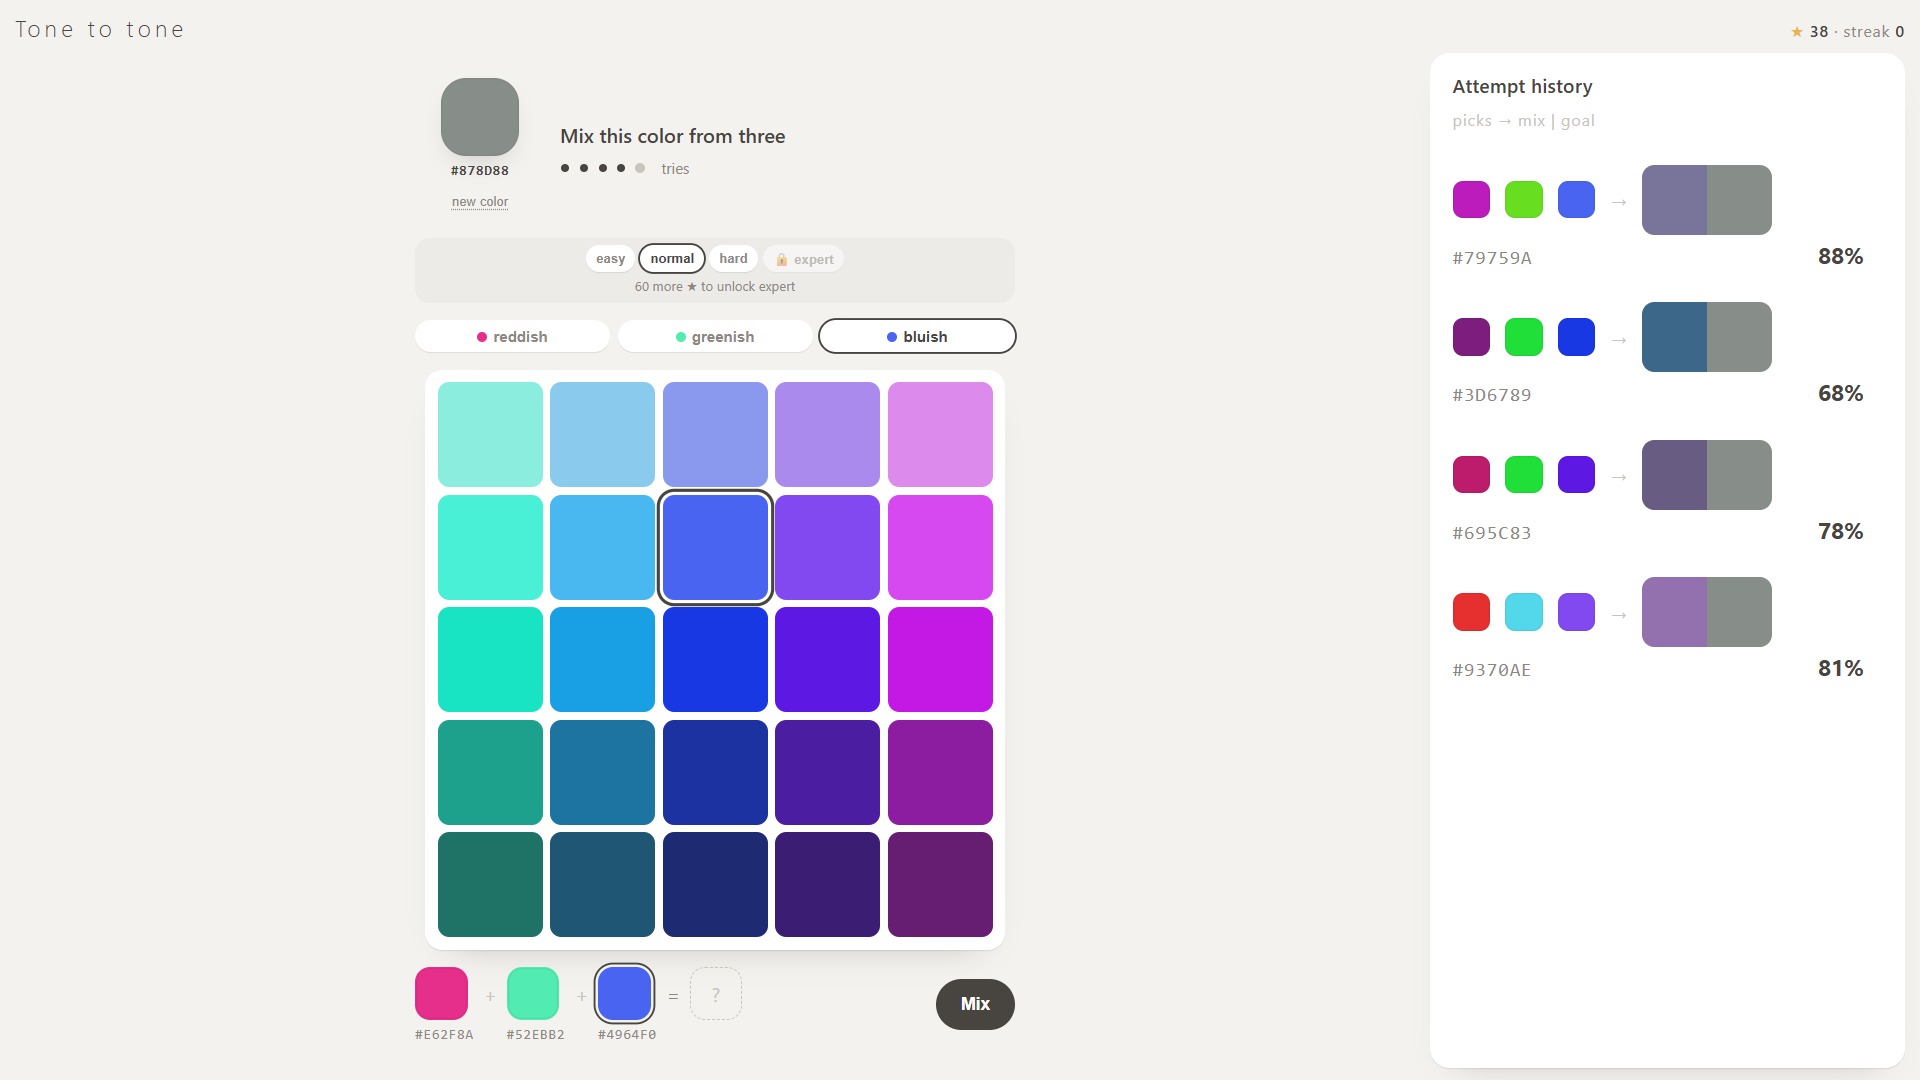Click the magenta pick in the 88% attempt

pyautogui.click(x=1471, y=200)
